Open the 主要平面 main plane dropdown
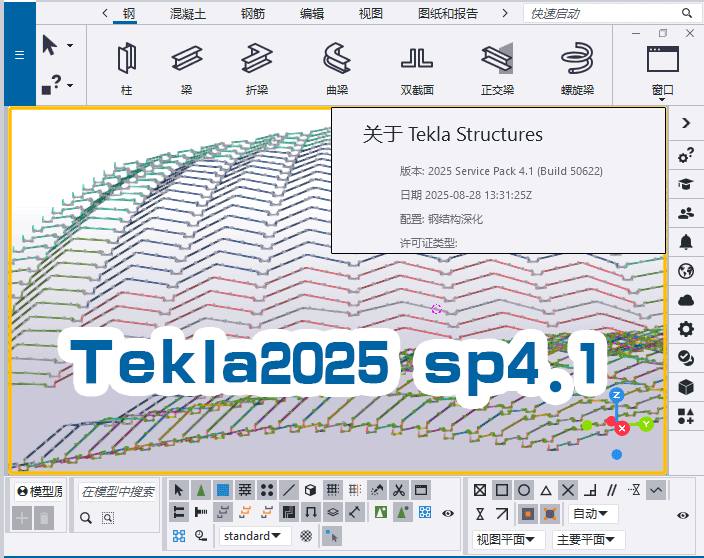704x558 pixels. click(x=588, y=539)
